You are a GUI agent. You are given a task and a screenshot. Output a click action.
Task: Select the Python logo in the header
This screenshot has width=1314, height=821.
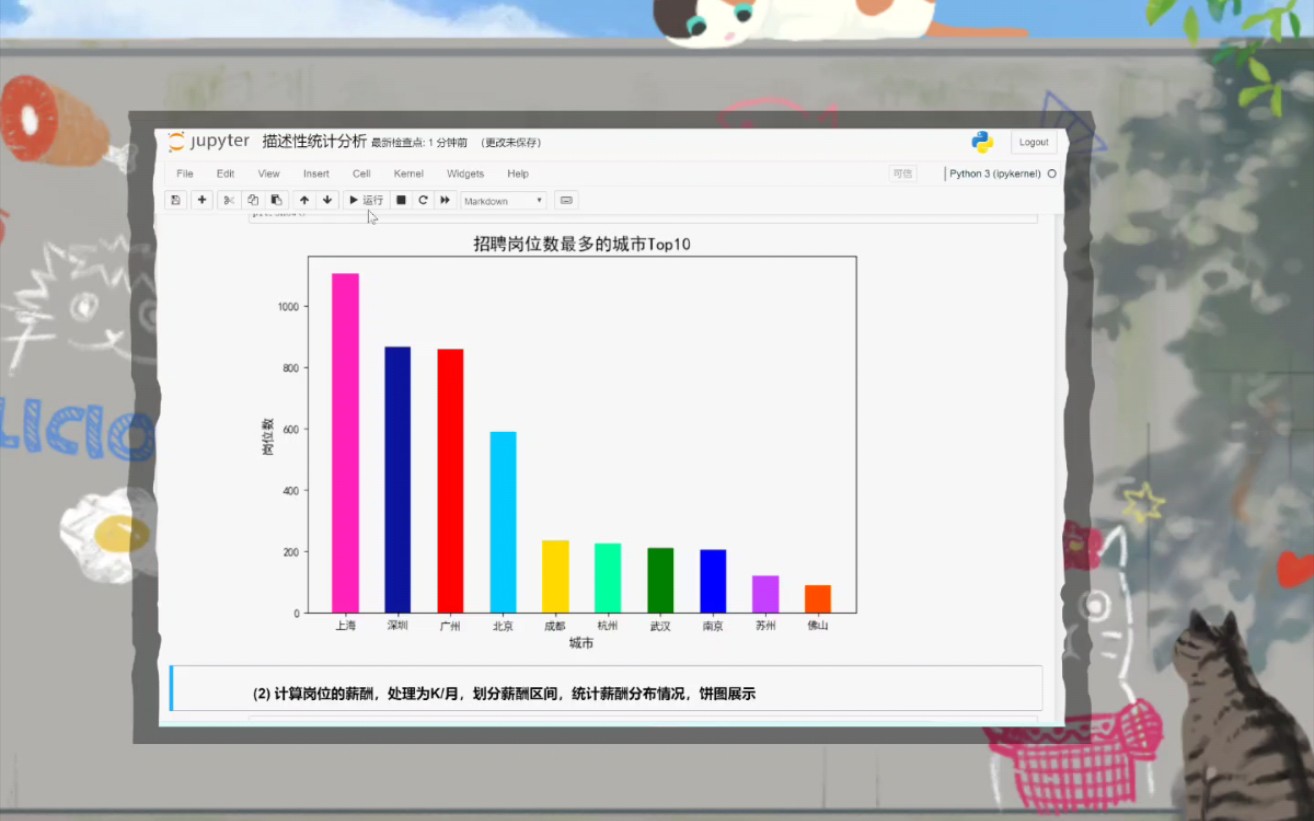point(983,141)
